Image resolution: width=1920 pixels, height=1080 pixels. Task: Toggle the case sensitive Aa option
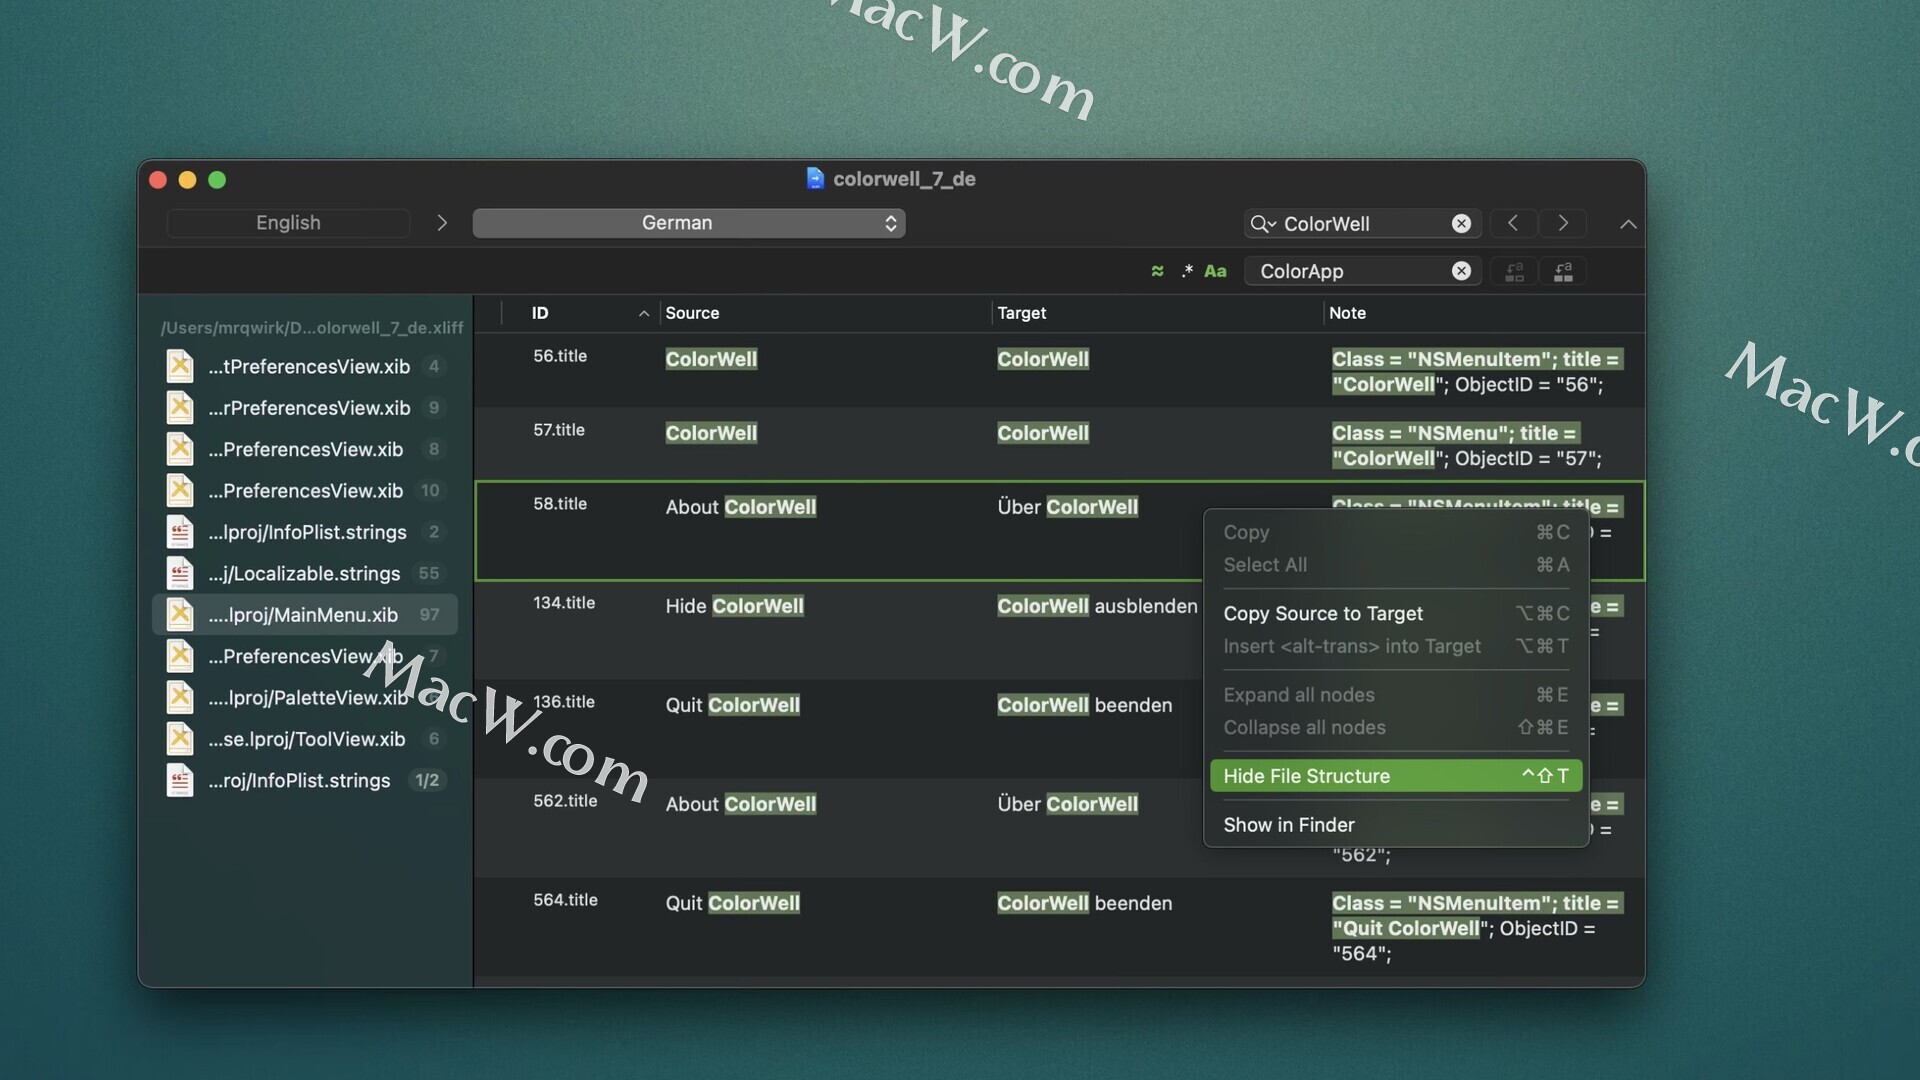[1215, 271]
